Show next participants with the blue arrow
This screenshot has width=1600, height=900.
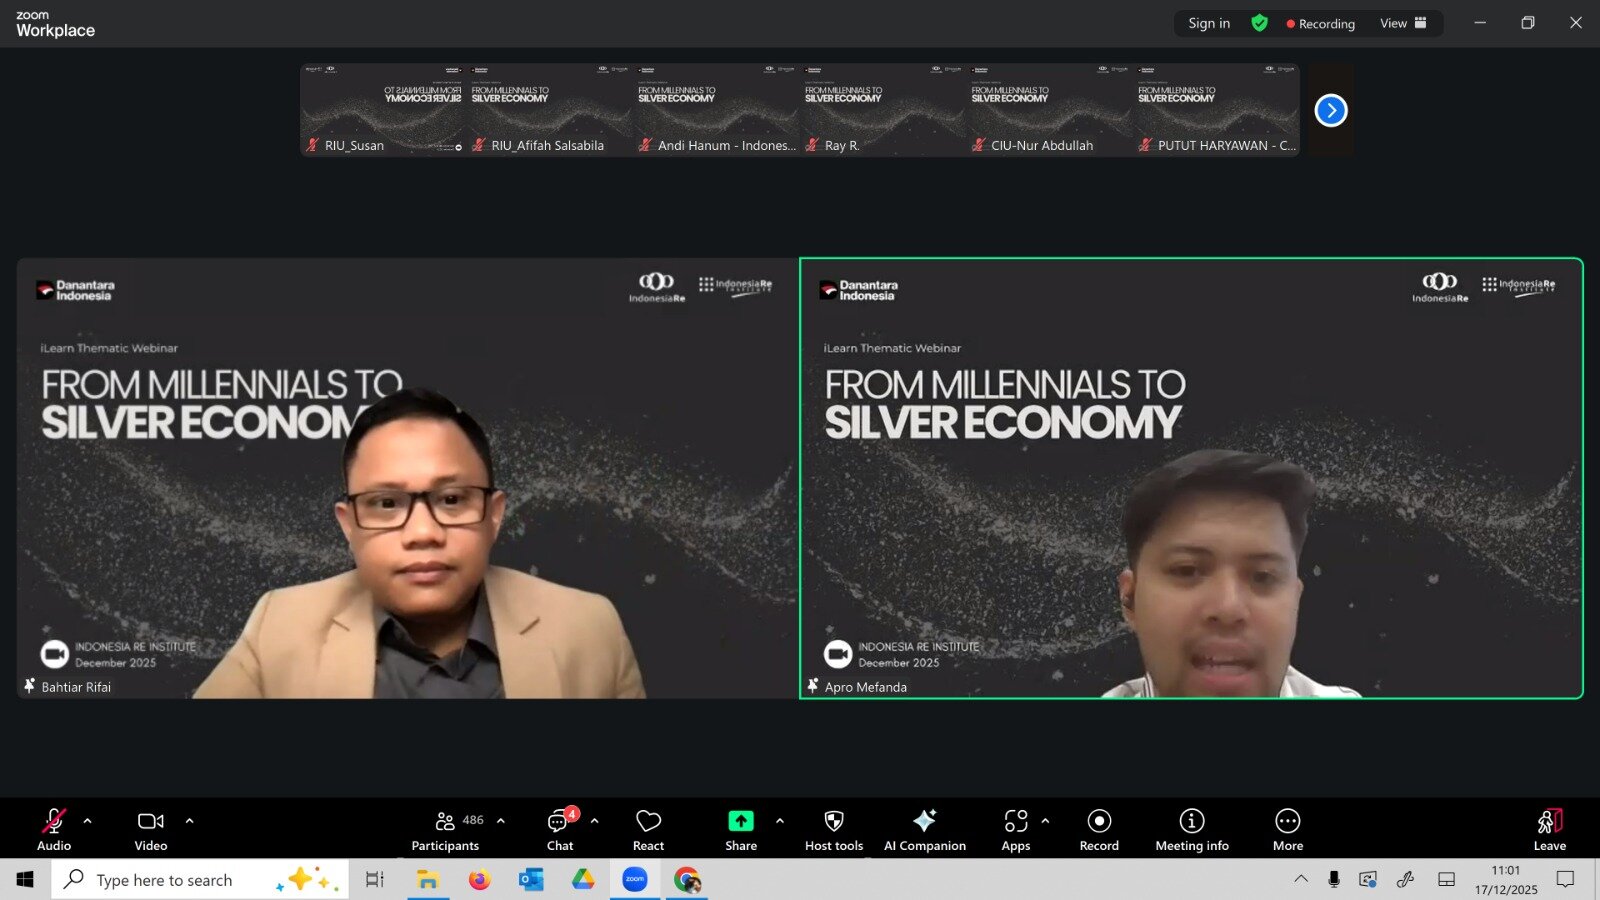tap(1330, 110)
